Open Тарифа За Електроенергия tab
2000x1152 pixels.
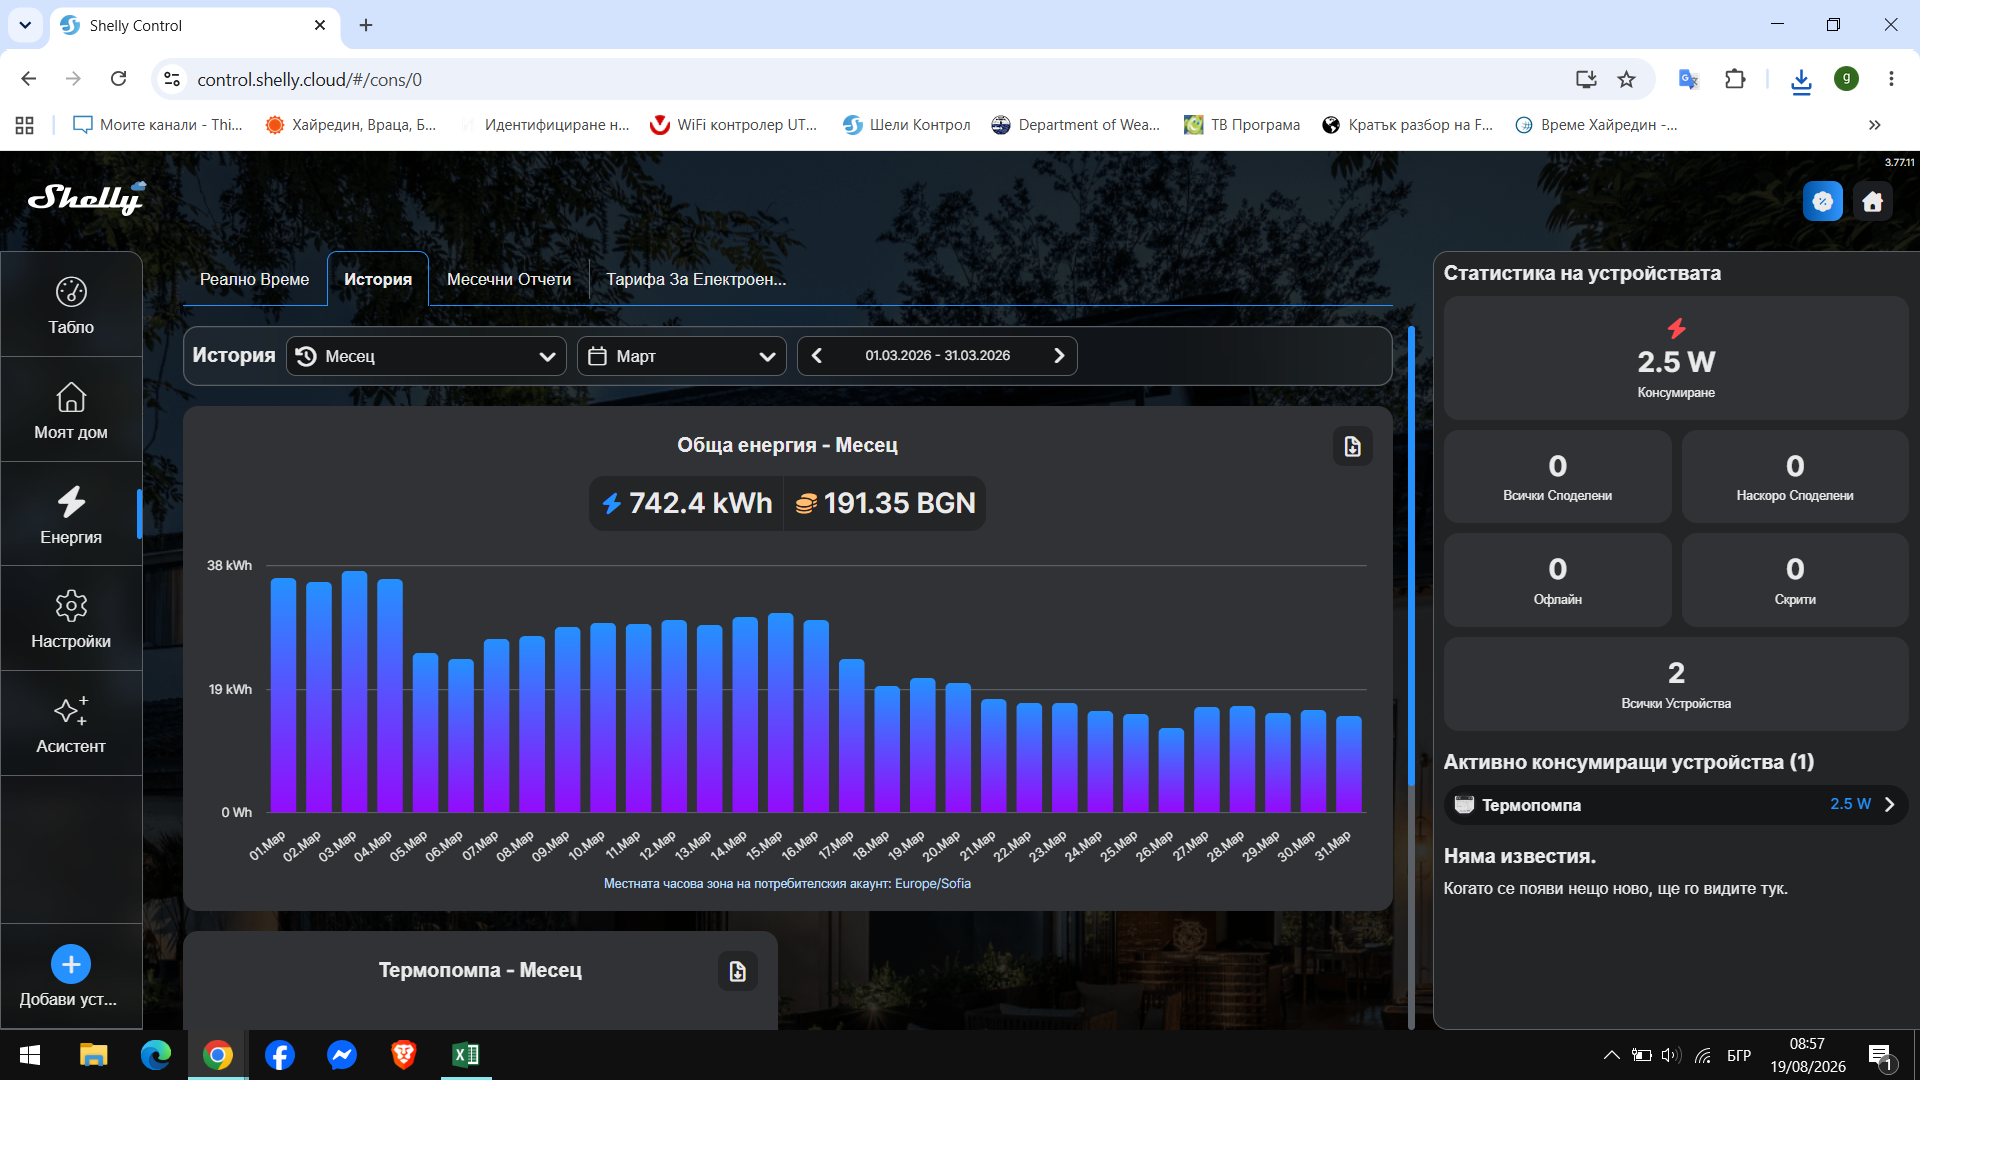696,279
